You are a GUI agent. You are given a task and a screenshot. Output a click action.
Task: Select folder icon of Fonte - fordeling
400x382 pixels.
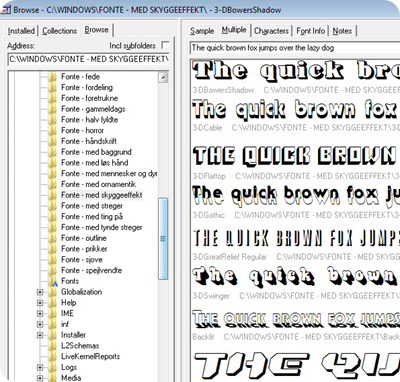(52, 87)
